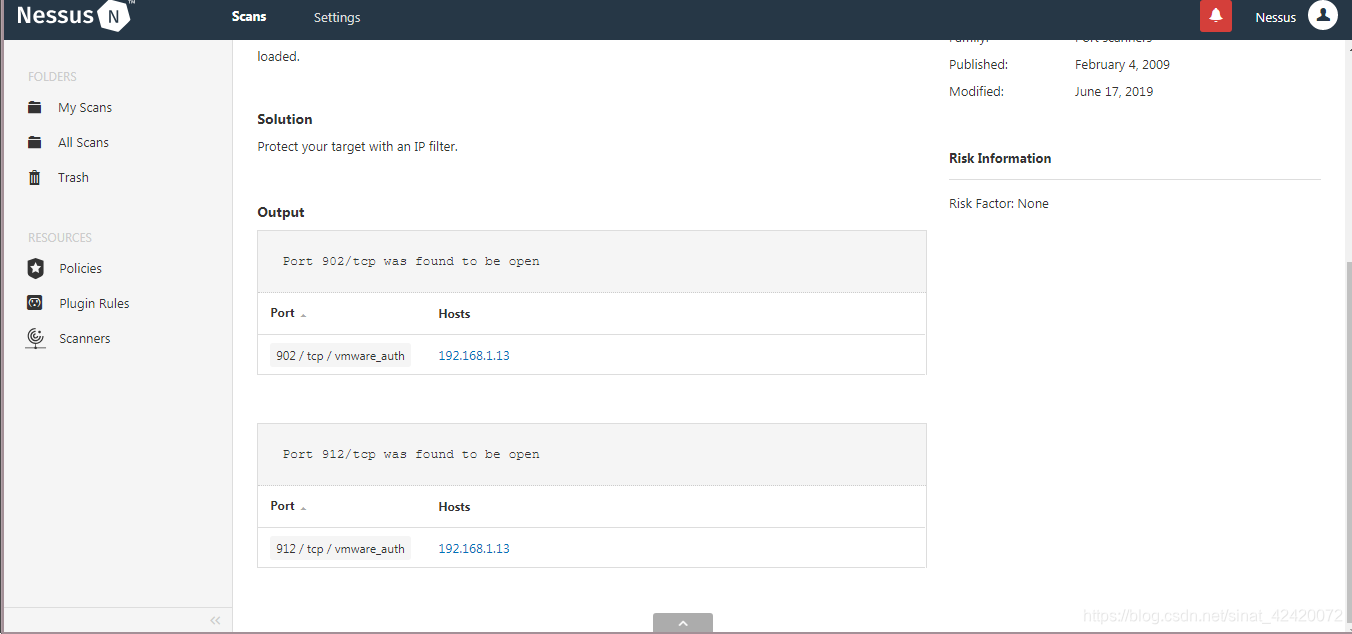
Task: Click the Modified date June 17, 2019
Action: click(x=1114, y=91)
